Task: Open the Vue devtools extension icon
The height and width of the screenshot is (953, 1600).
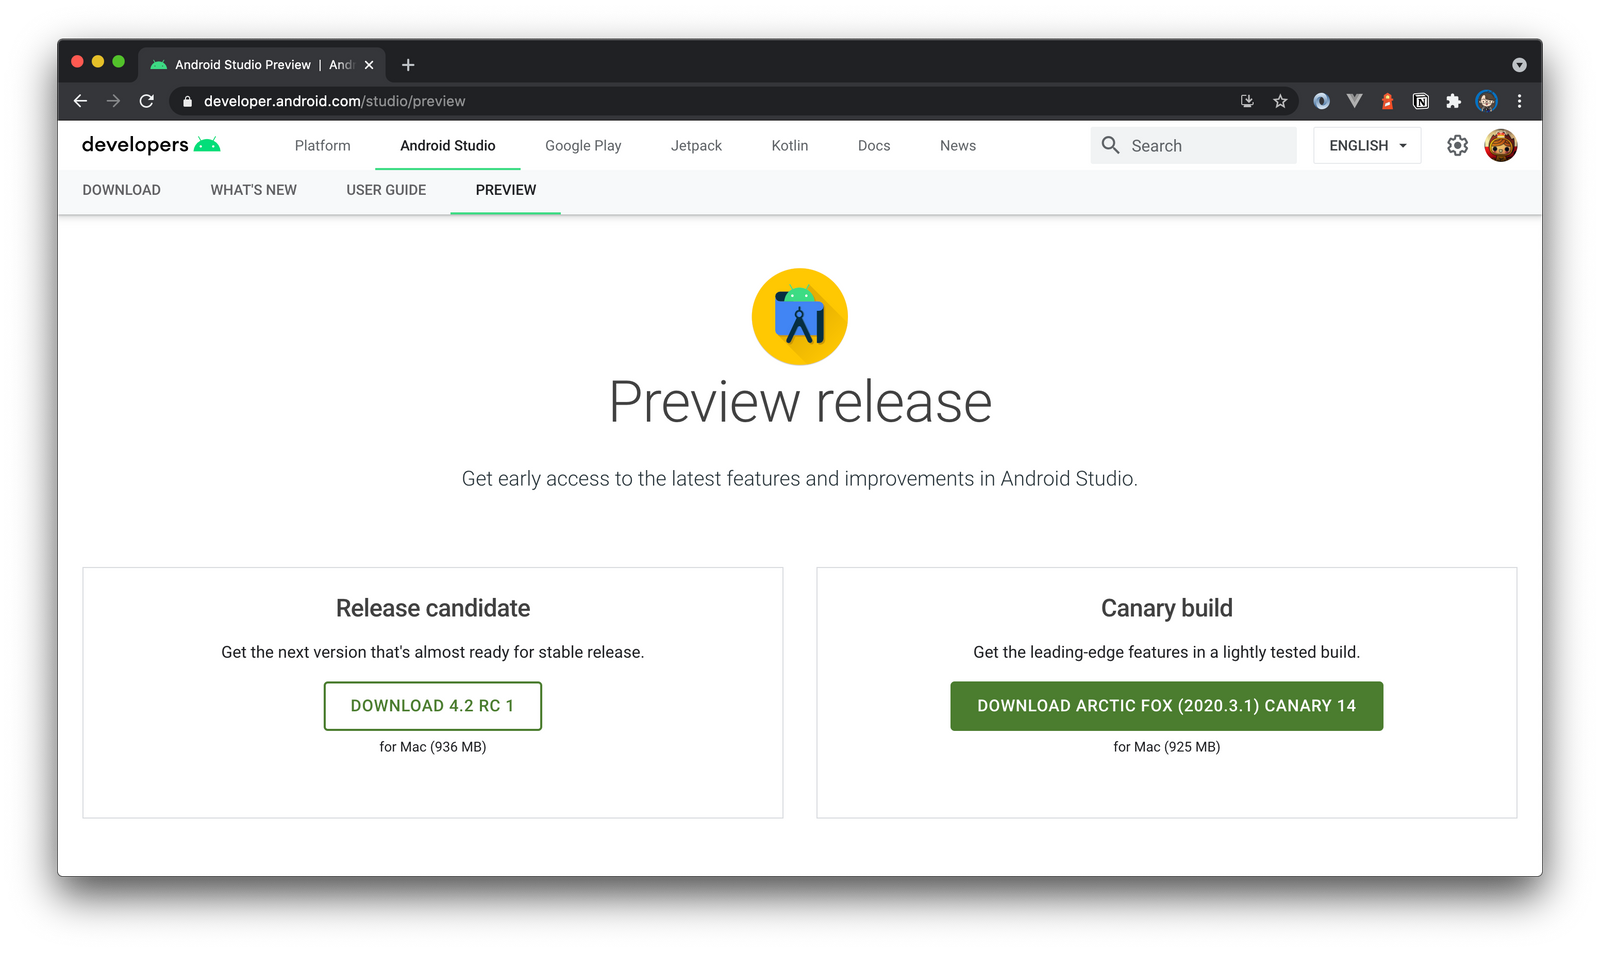Action: (1354, 101)
